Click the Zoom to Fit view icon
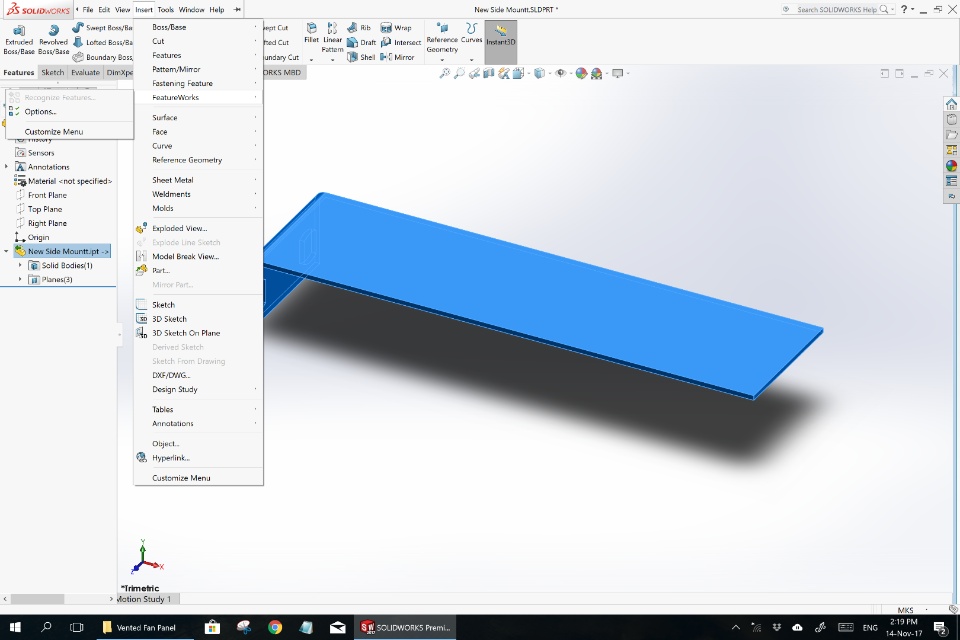Viewport: 960px width, 640px height. tap(444, 73)
